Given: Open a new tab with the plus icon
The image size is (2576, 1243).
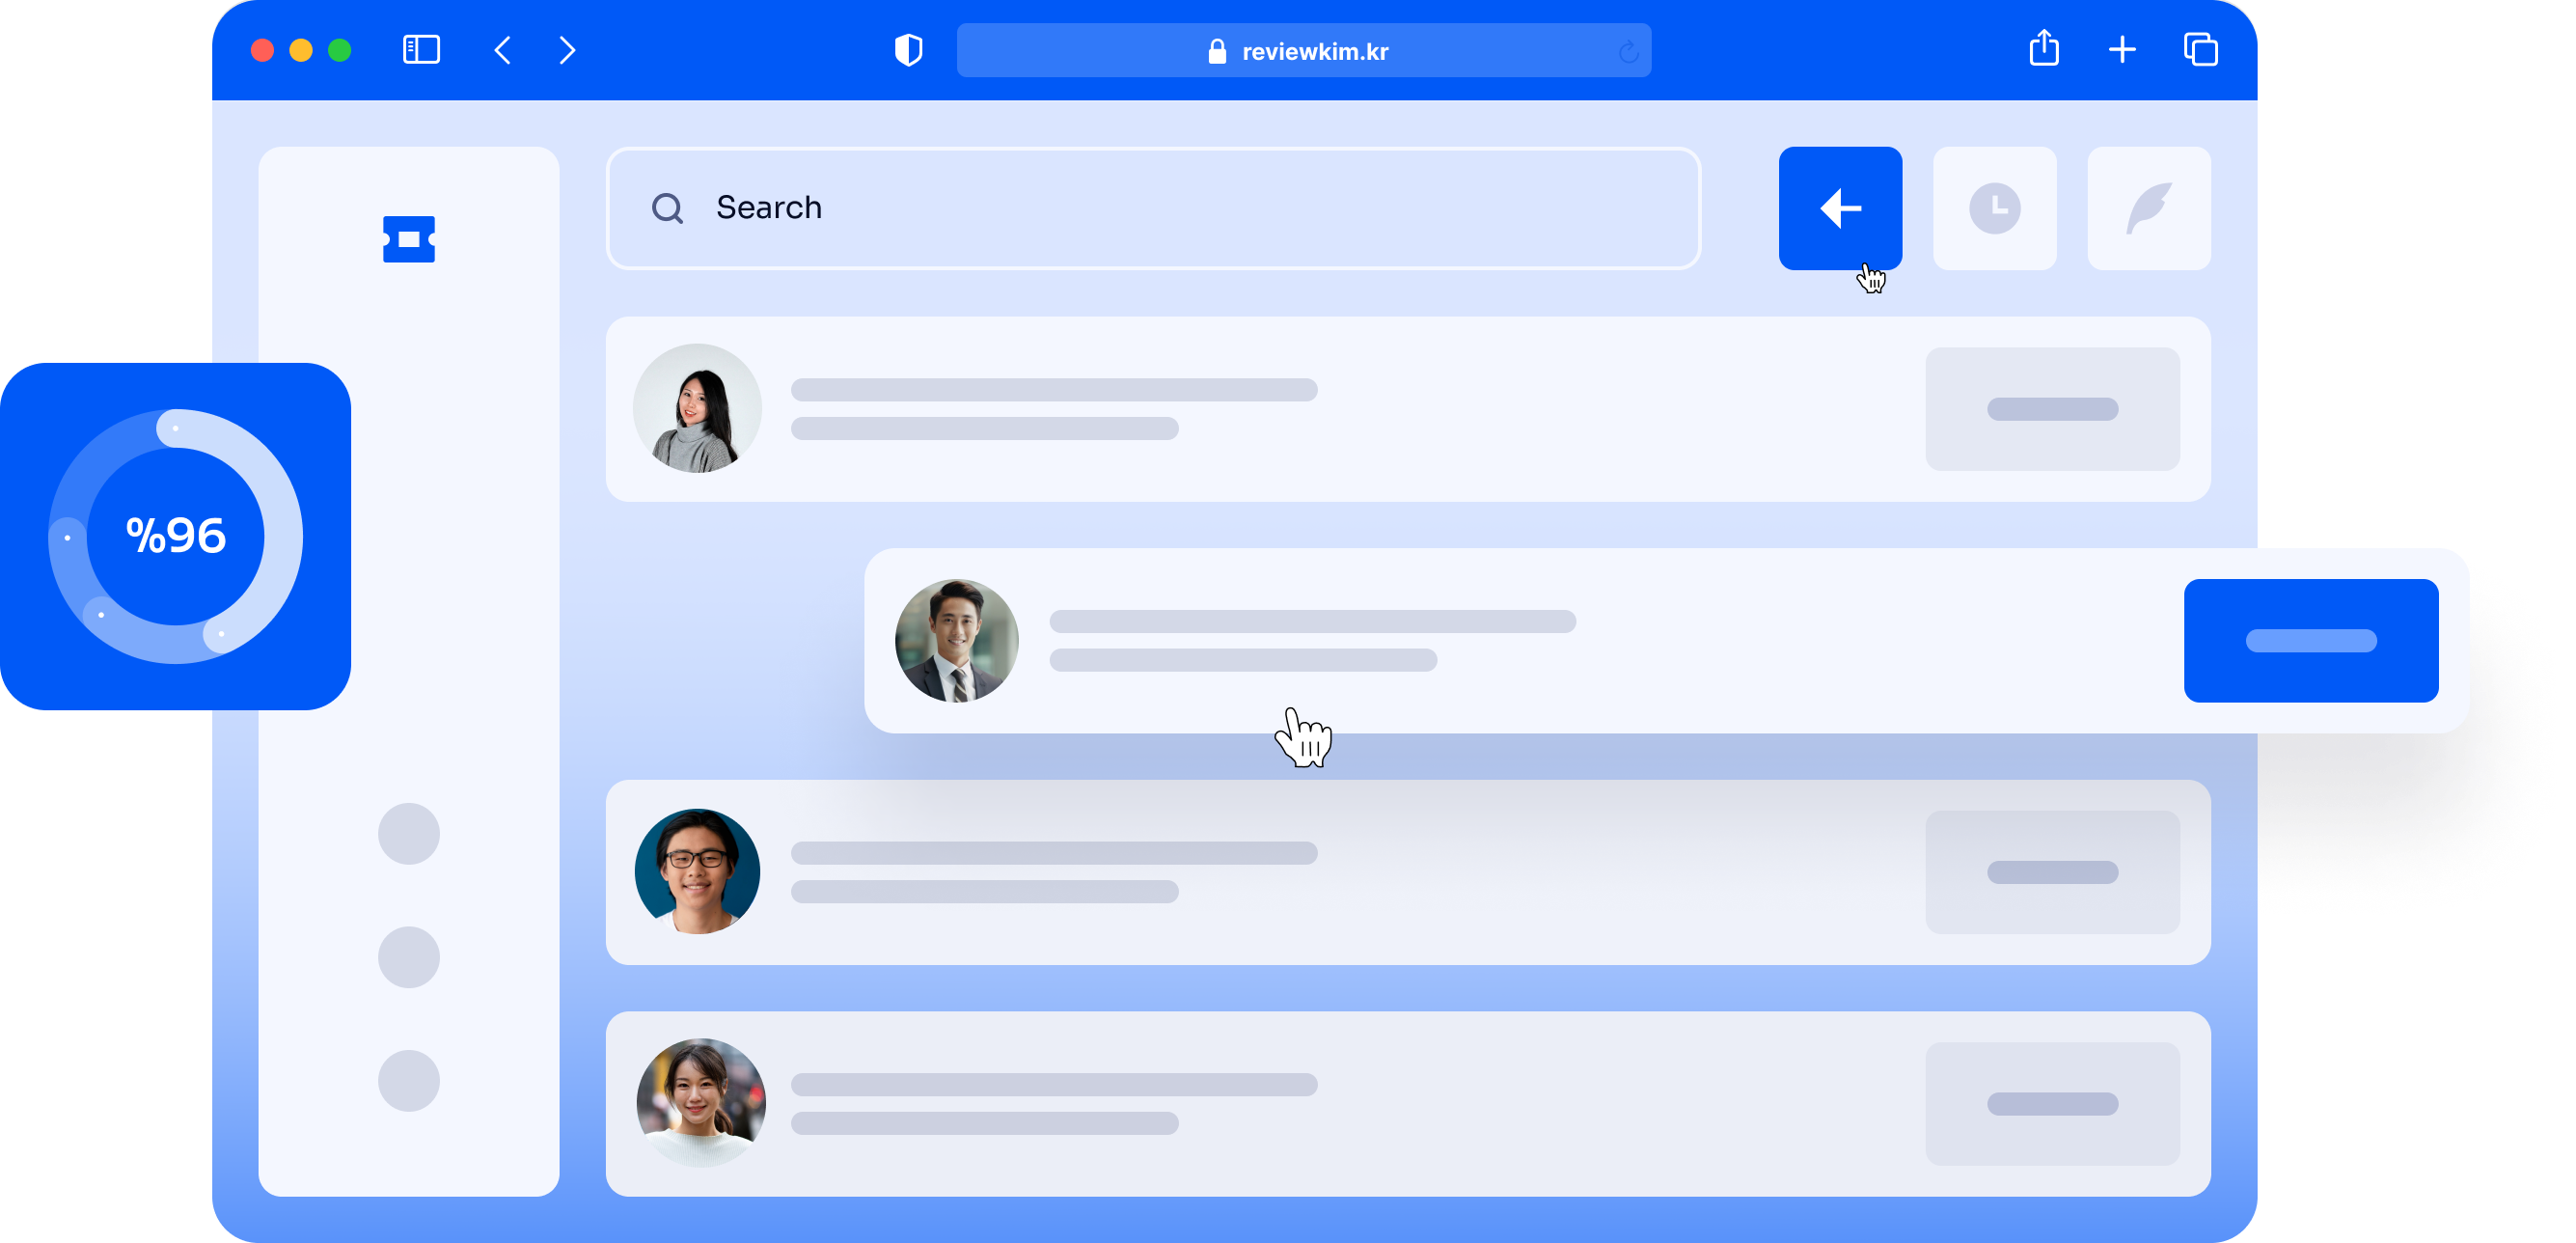Looking at the screenshot, I should tap(2122, 50).
